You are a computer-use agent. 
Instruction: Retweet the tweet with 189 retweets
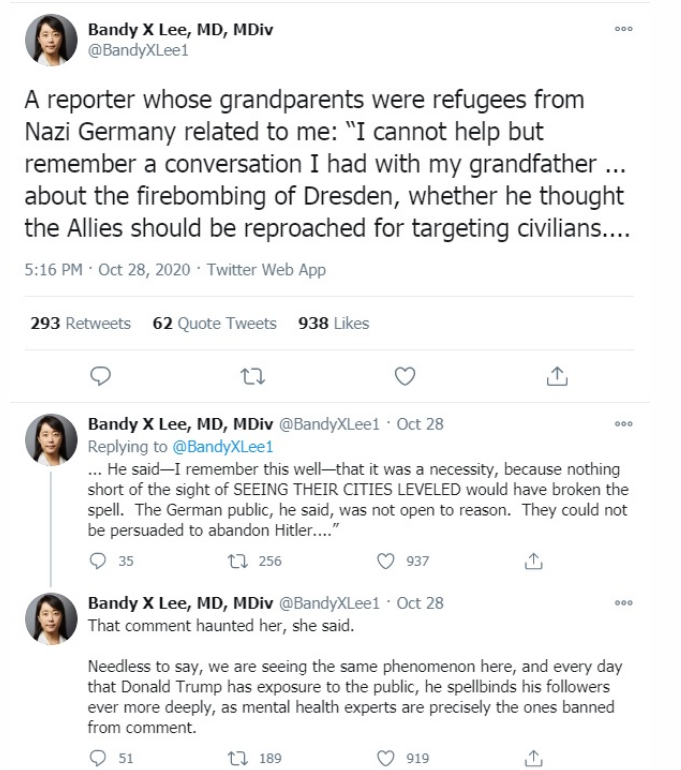(238, 758)
